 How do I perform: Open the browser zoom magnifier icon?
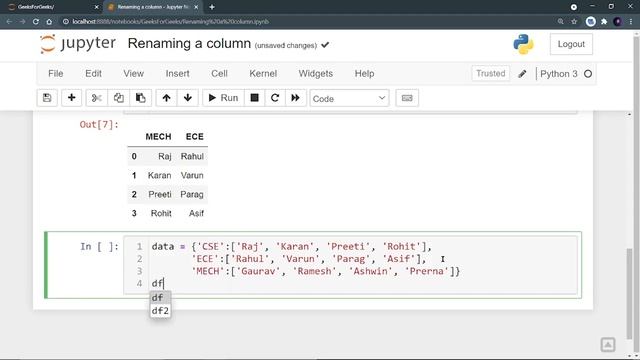pos(560,22)
